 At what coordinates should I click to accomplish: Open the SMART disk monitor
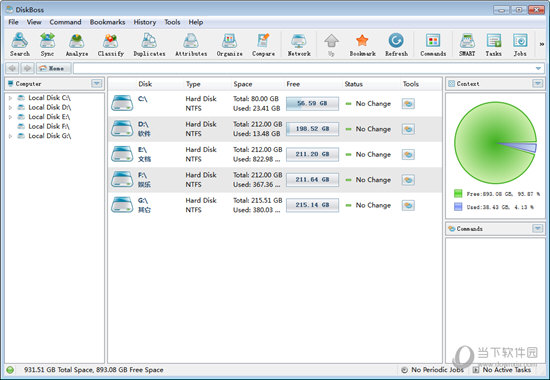point(467,45)
